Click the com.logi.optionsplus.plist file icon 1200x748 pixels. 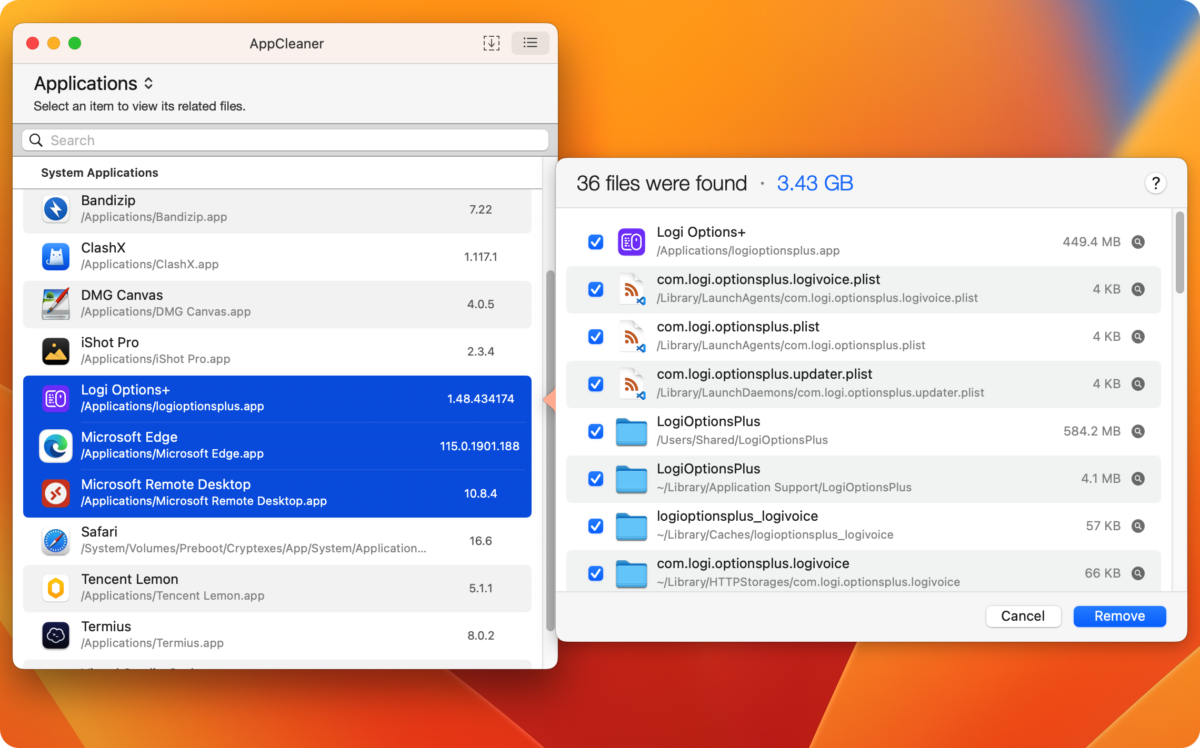(631, 336)
